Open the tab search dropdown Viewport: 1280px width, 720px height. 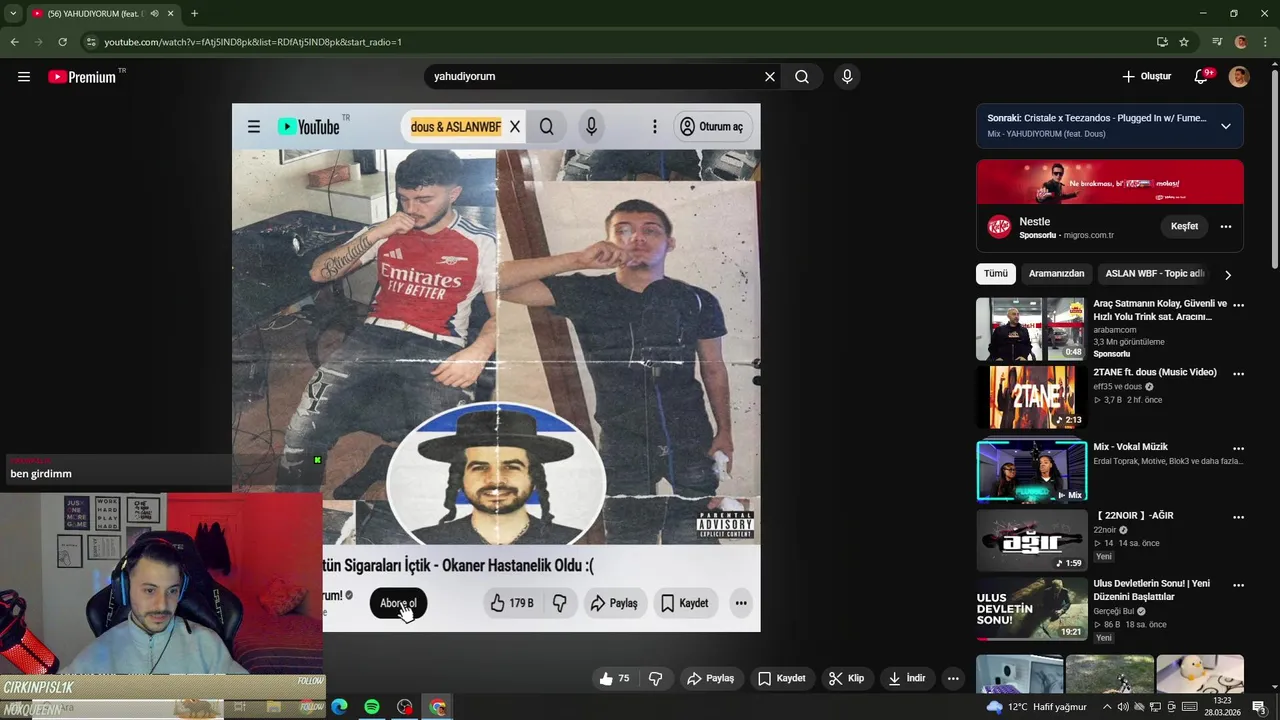(13, 14)
